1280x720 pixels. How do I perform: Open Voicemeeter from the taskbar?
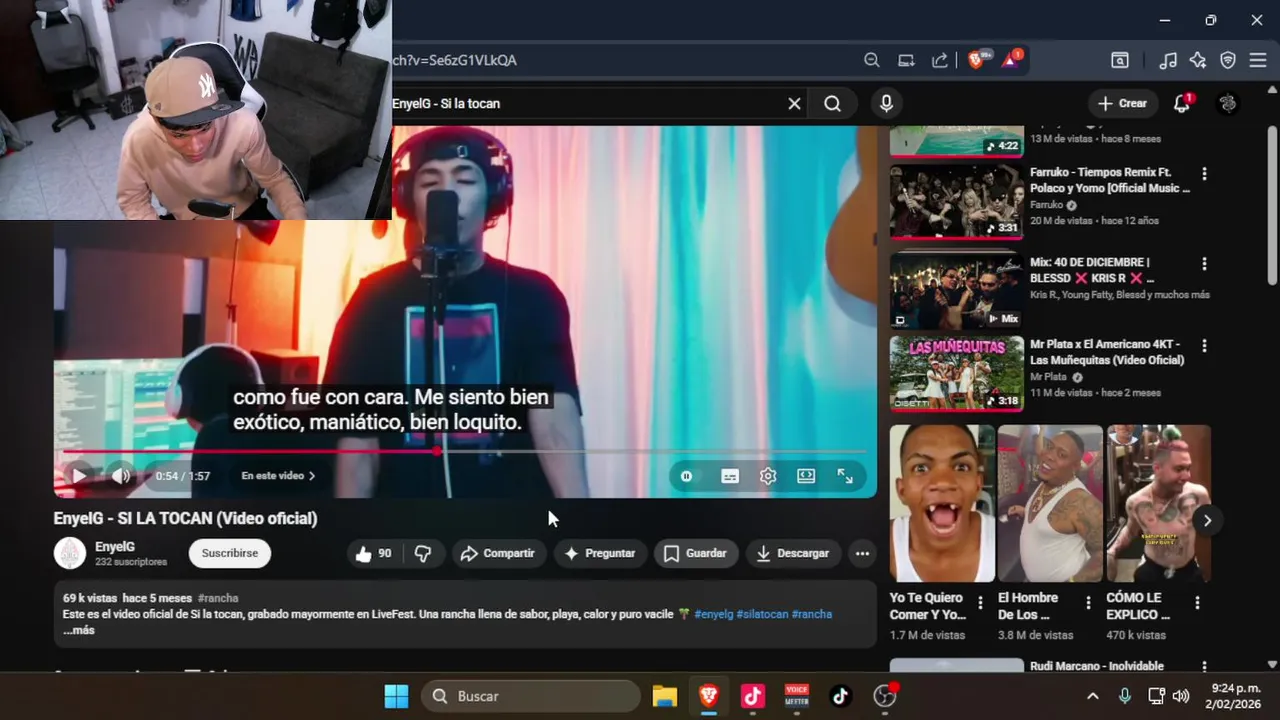coord(797,696)
